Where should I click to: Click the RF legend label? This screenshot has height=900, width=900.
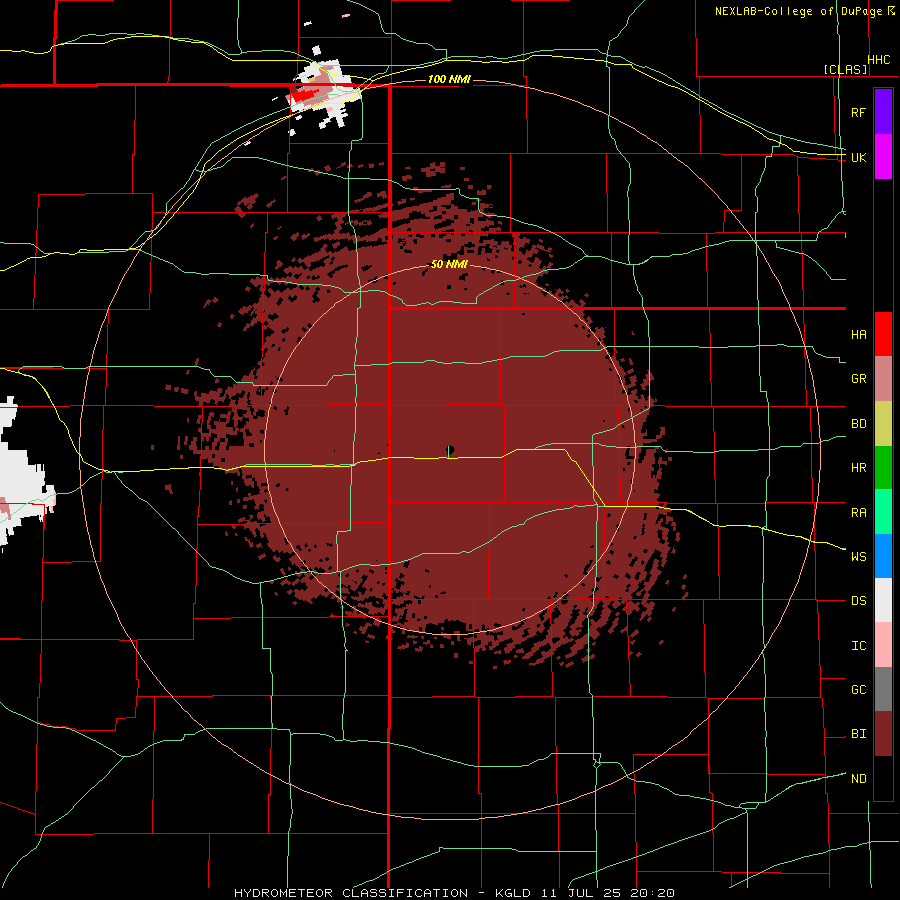[x=858, y=112]
